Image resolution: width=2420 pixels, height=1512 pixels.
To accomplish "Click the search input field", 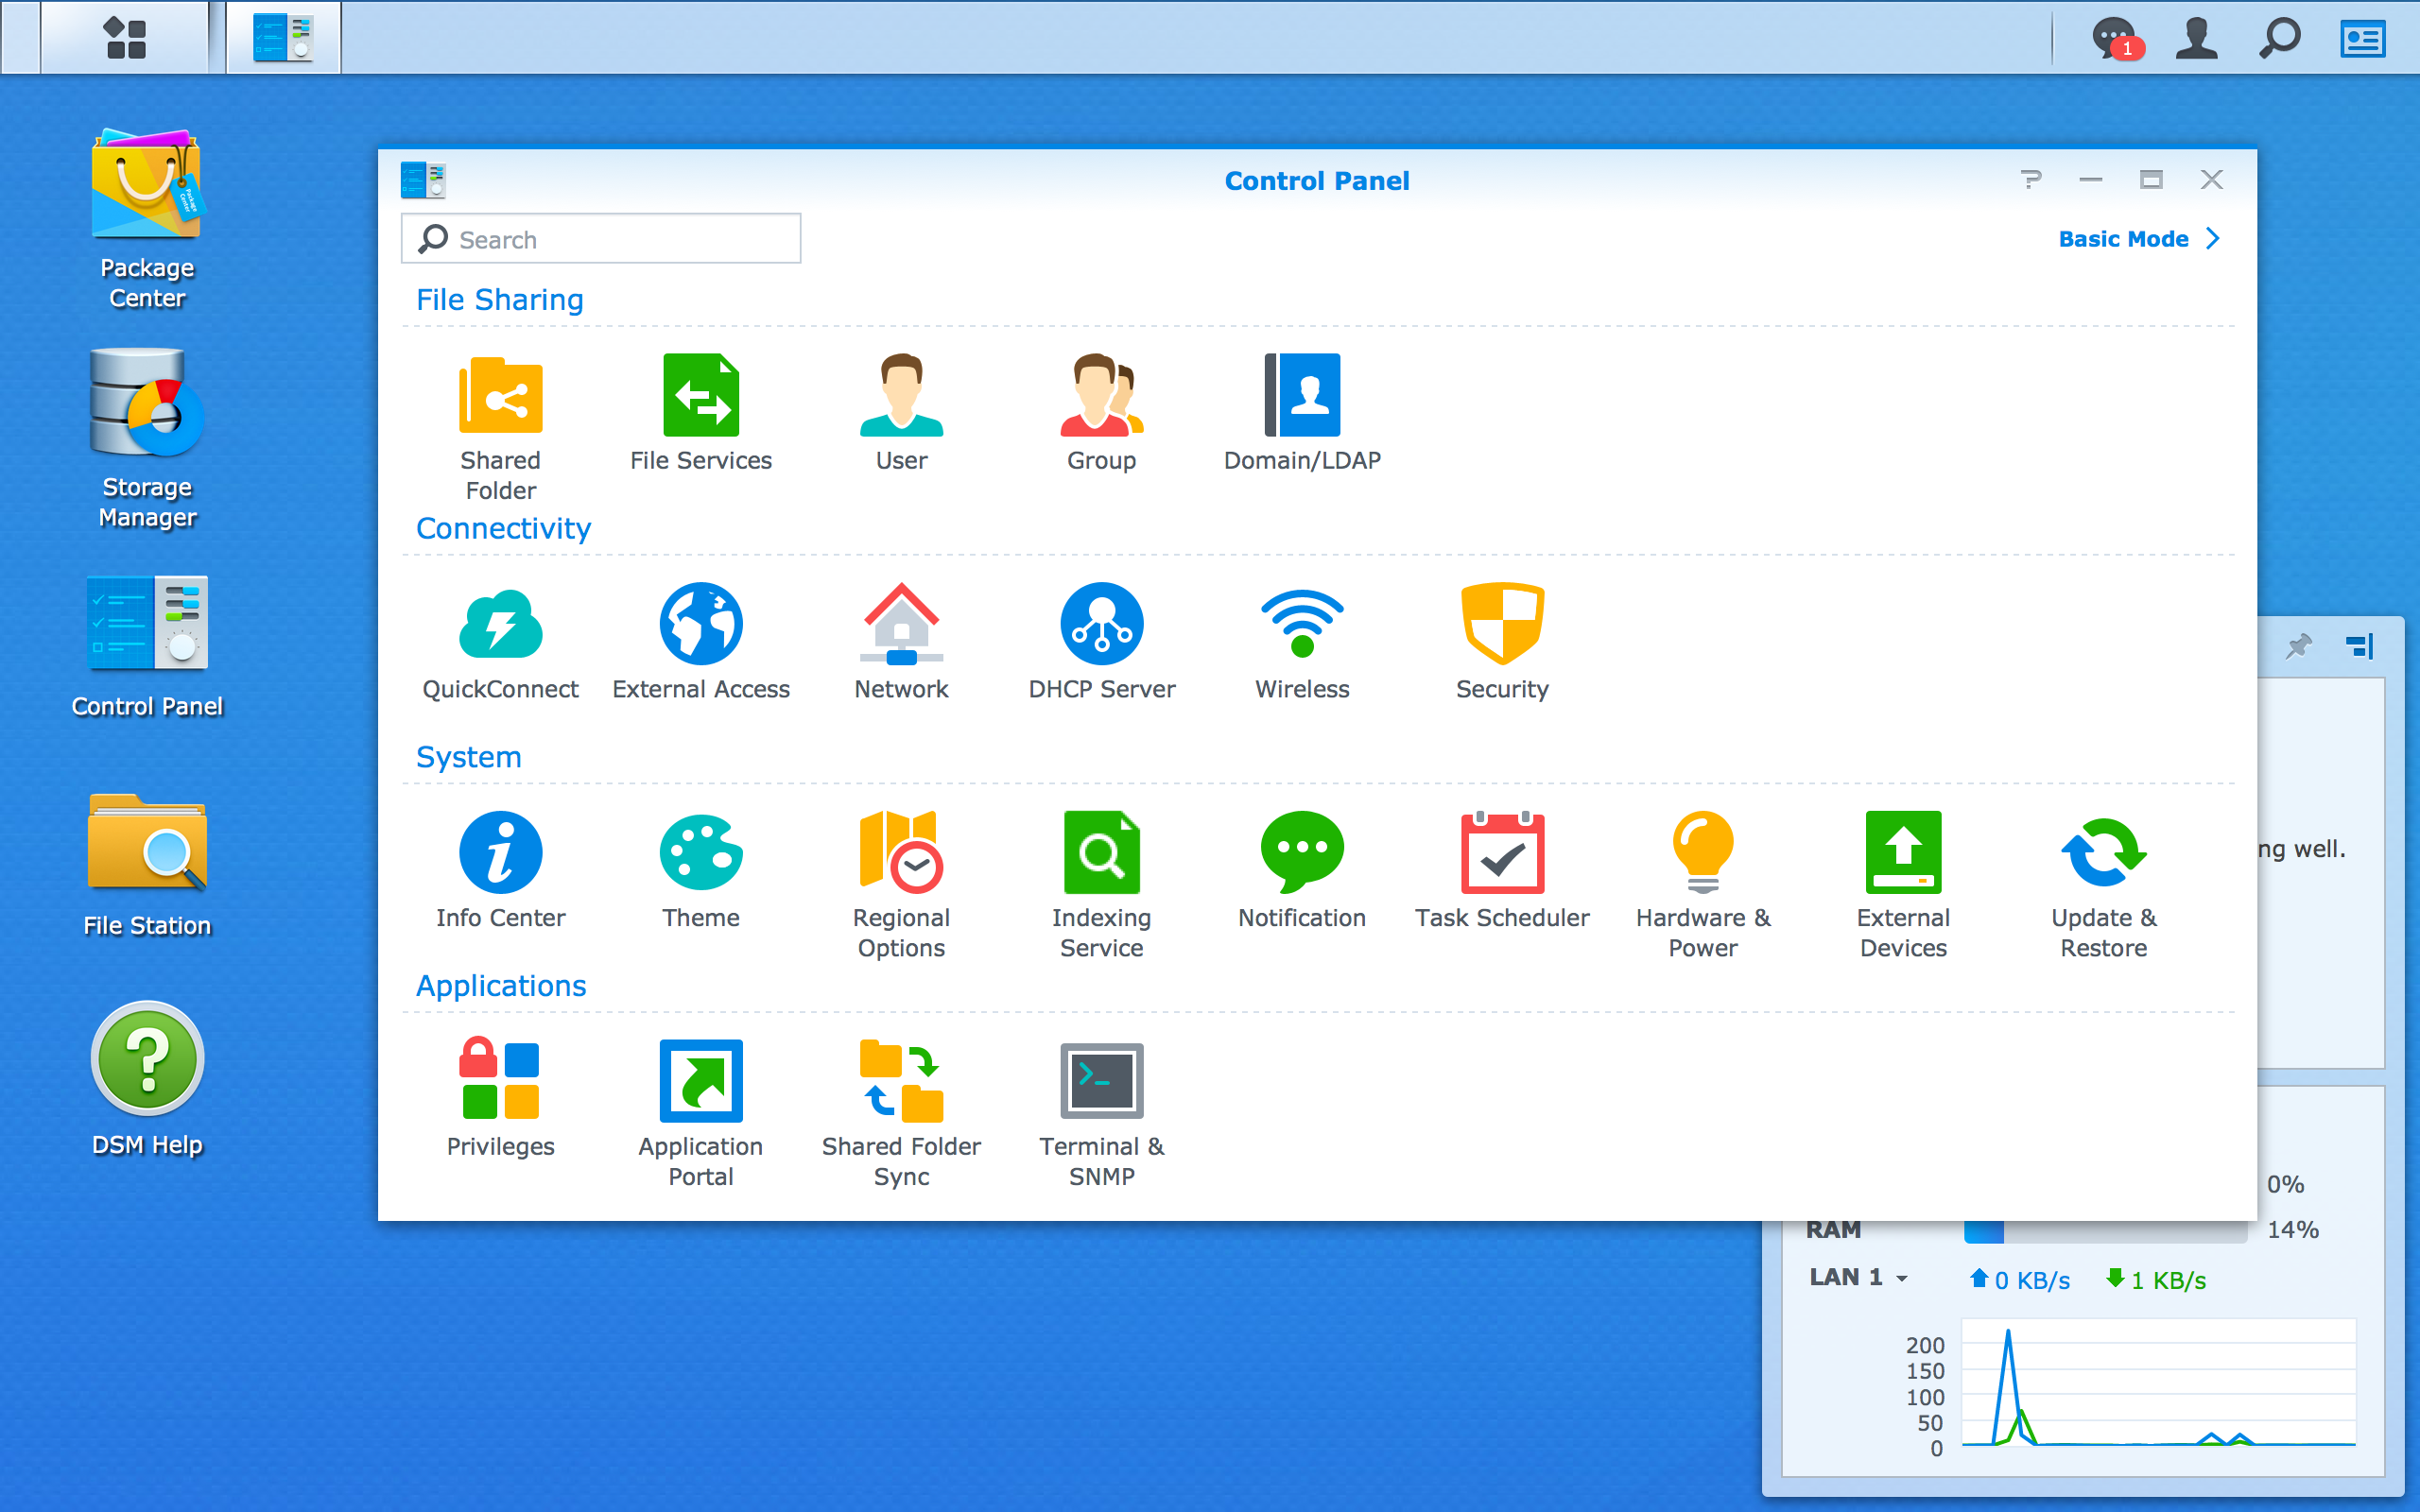I will pyautogui.click(x=603, y=239).
